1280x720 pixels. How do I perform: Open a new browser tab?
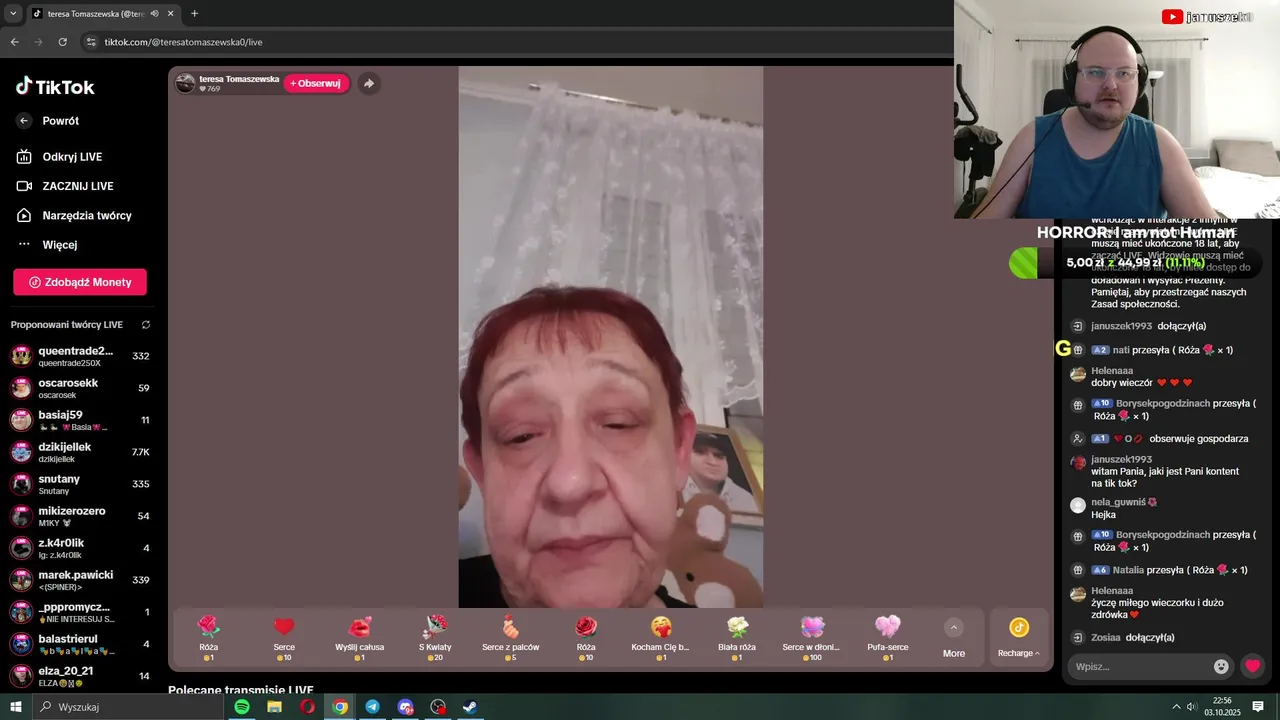(194, 14)
